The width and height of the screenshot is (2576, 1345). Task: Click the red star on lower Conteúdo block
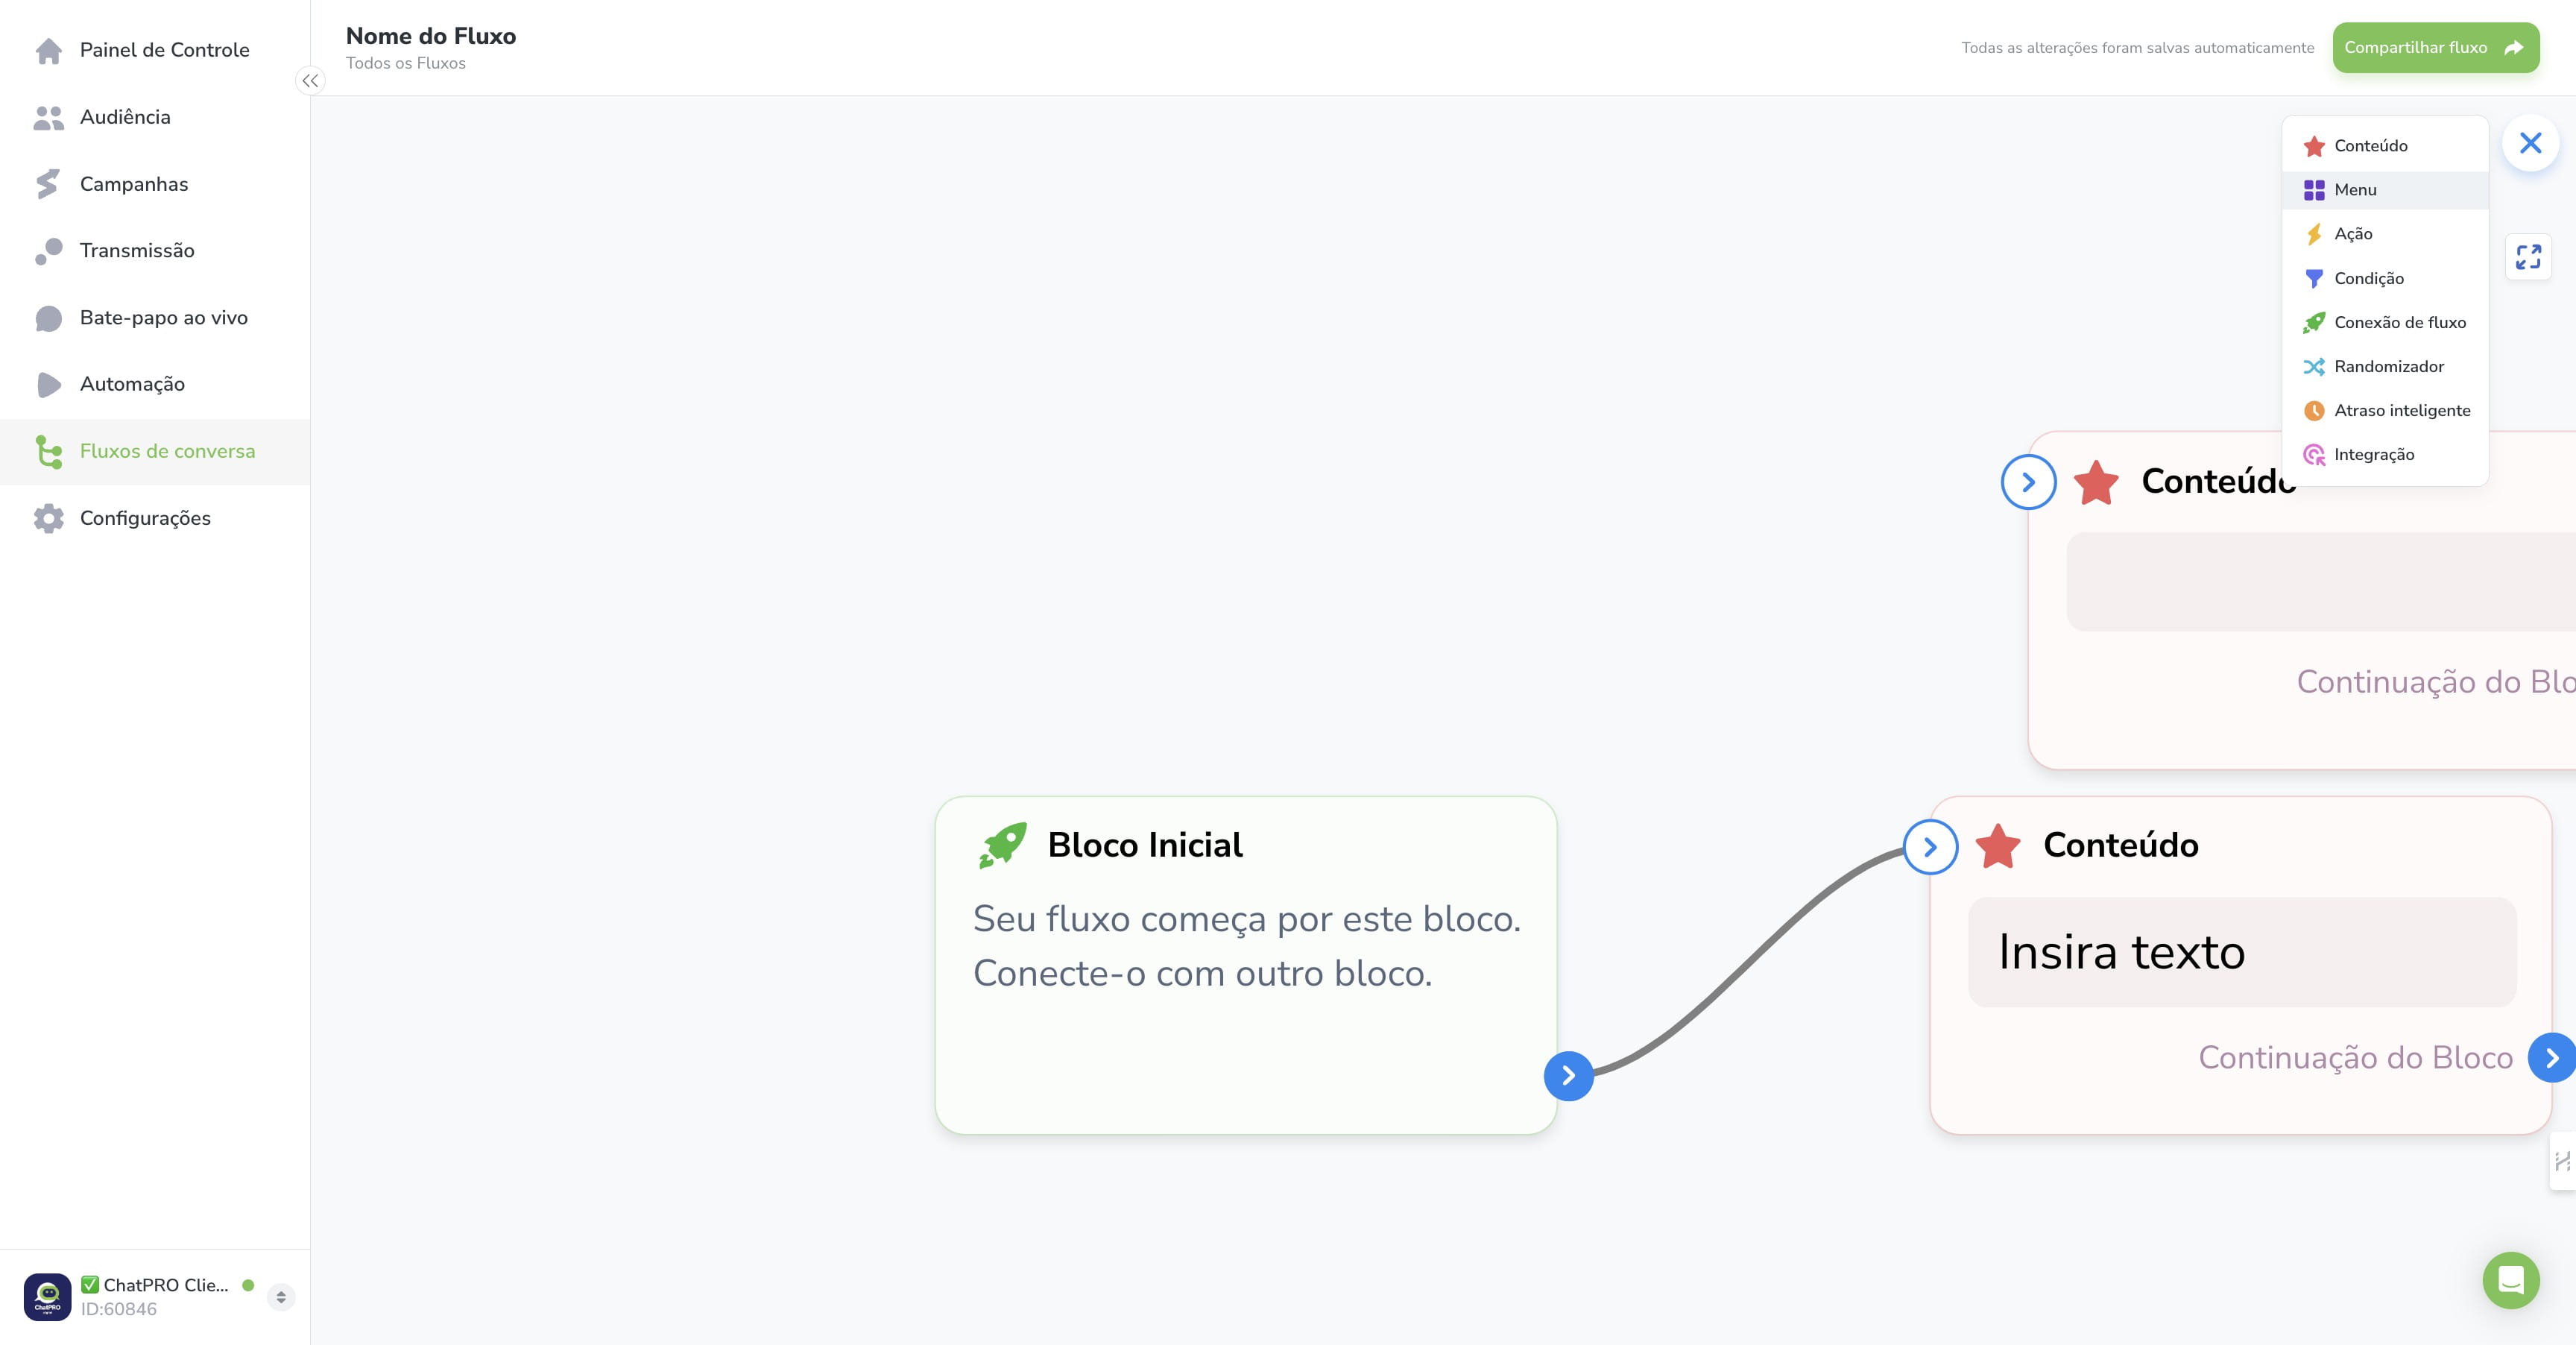(1998, 846)
